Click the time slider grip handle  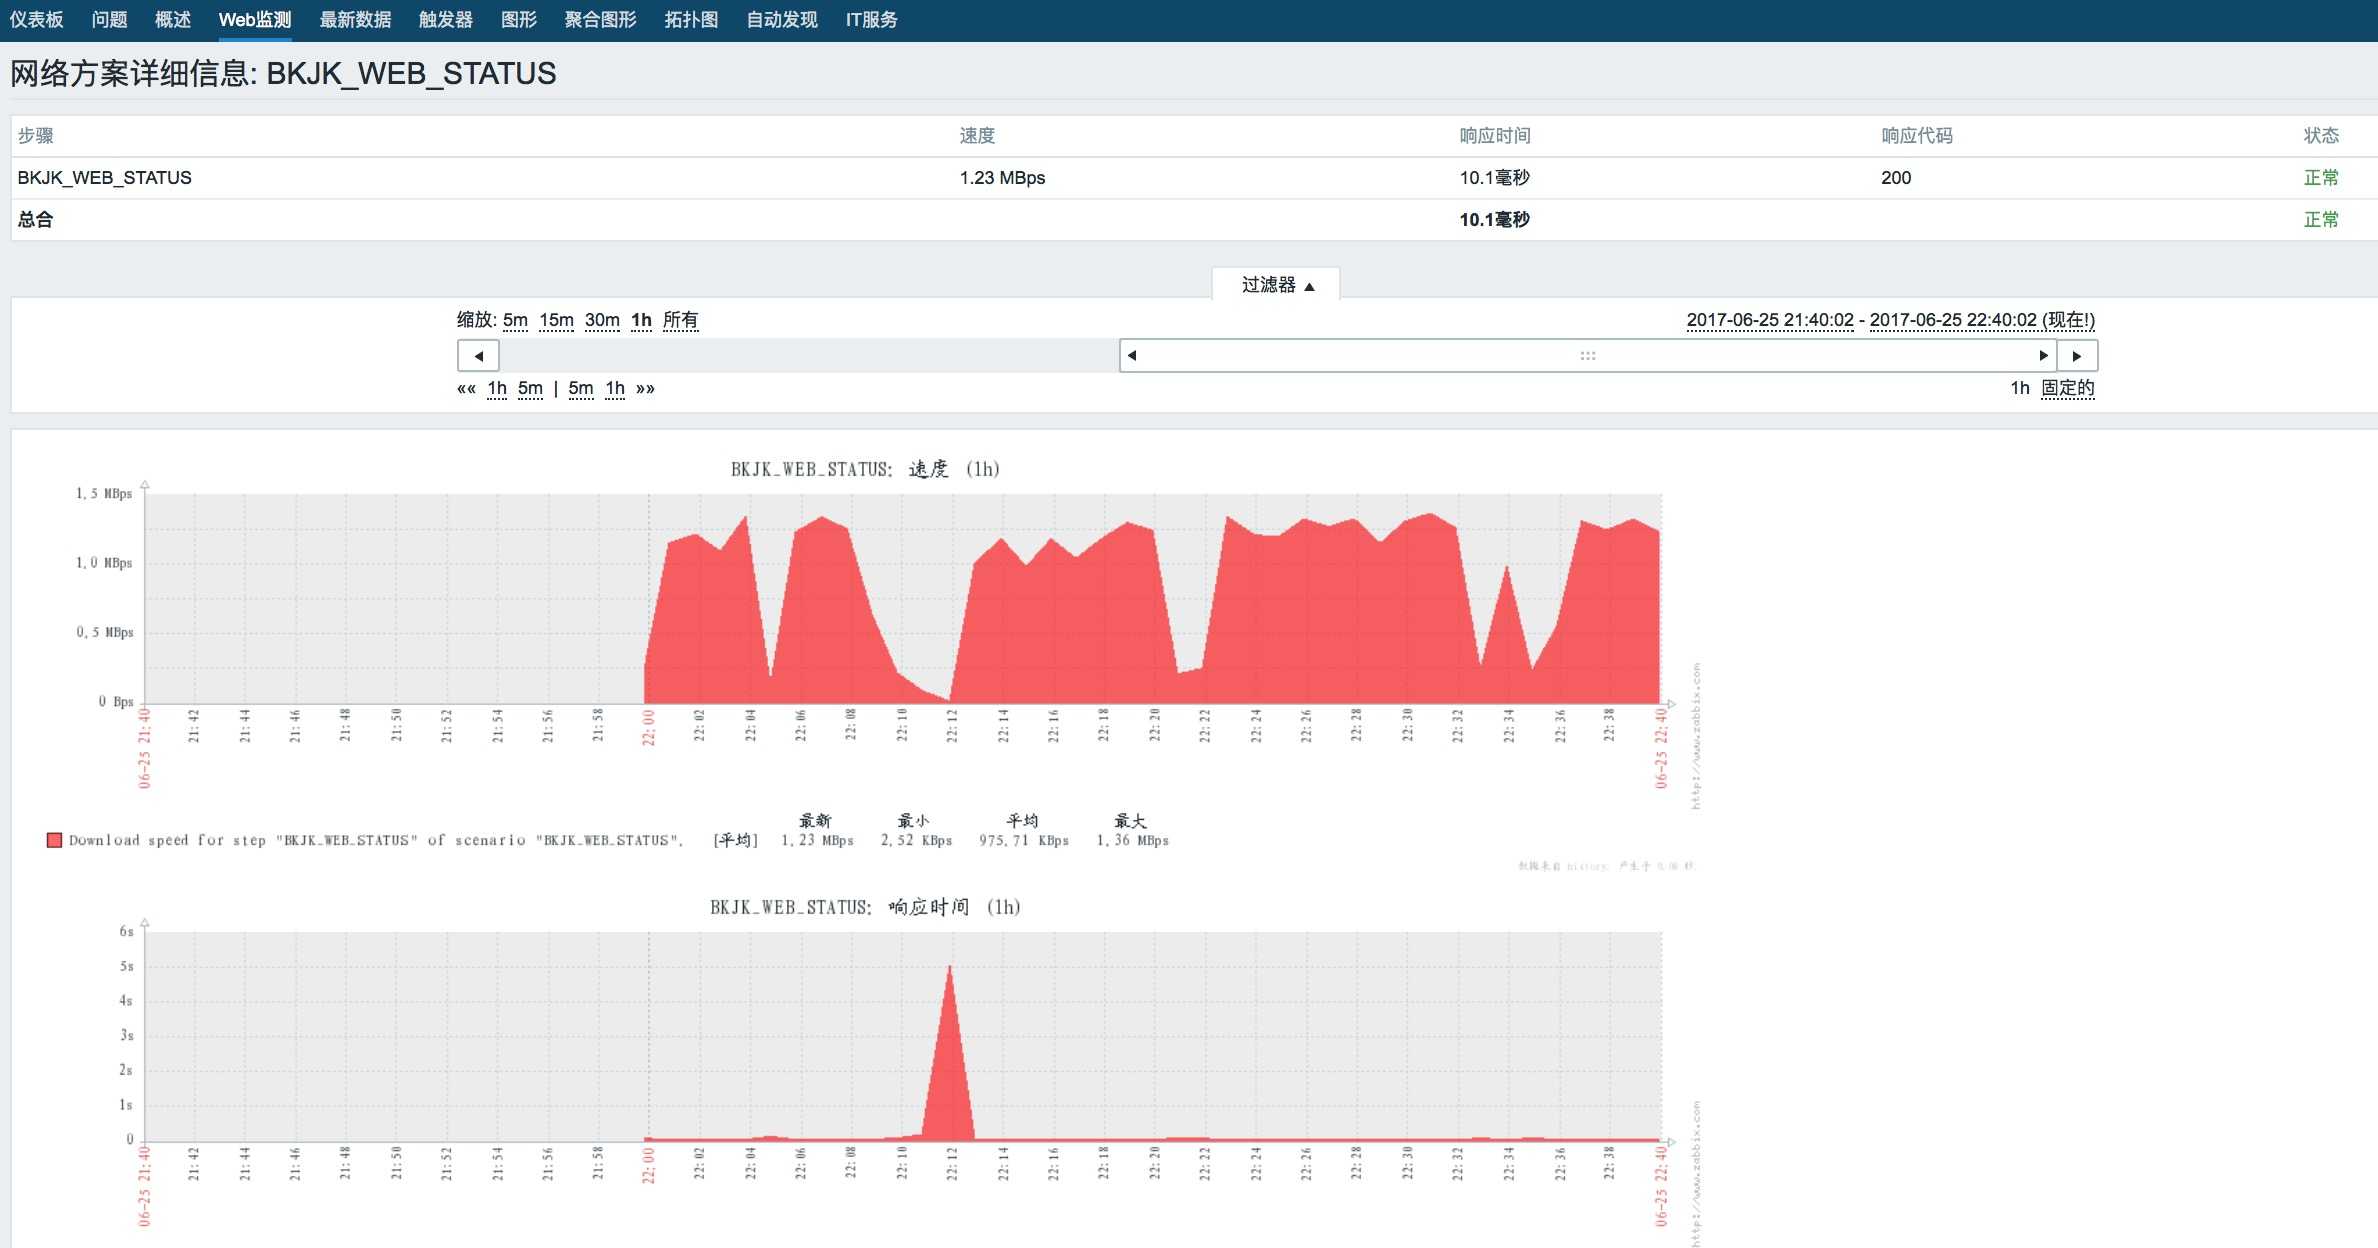[1588, 356]
